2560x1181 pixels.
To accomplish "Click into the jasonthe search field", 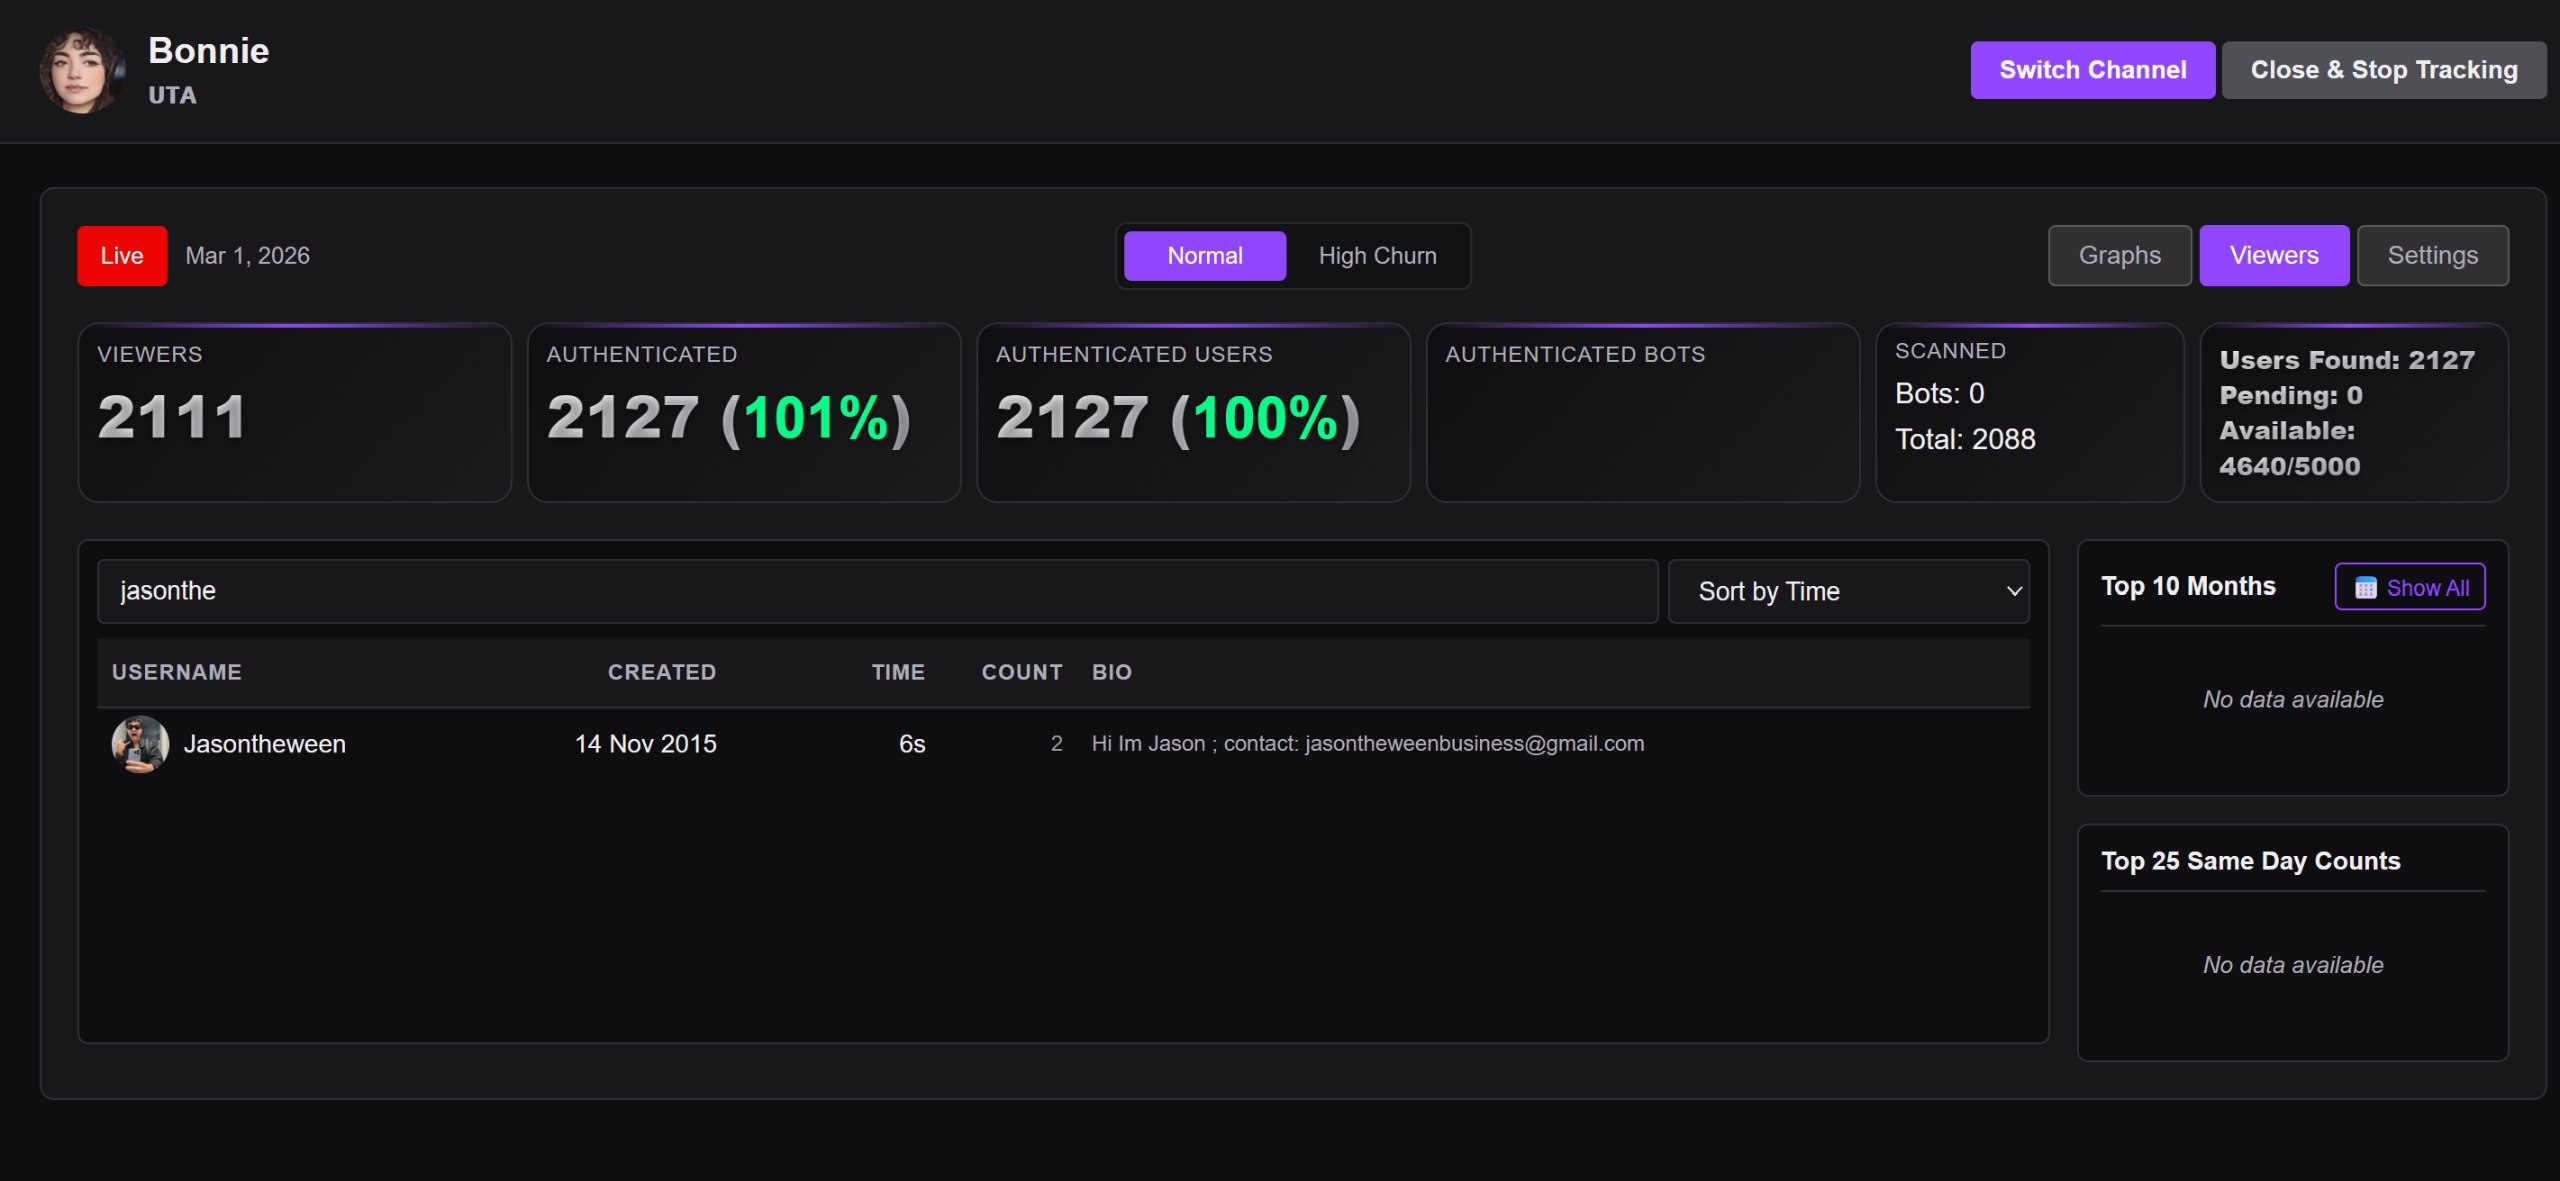I will pyautogui.click(x=876, y=591).
